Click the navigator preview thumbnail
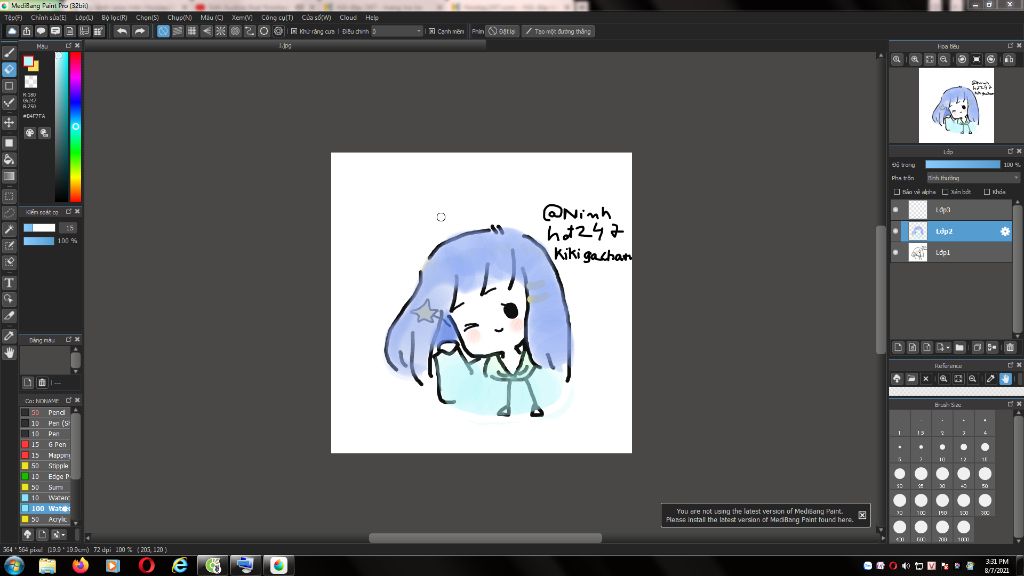 pos(956,106)
